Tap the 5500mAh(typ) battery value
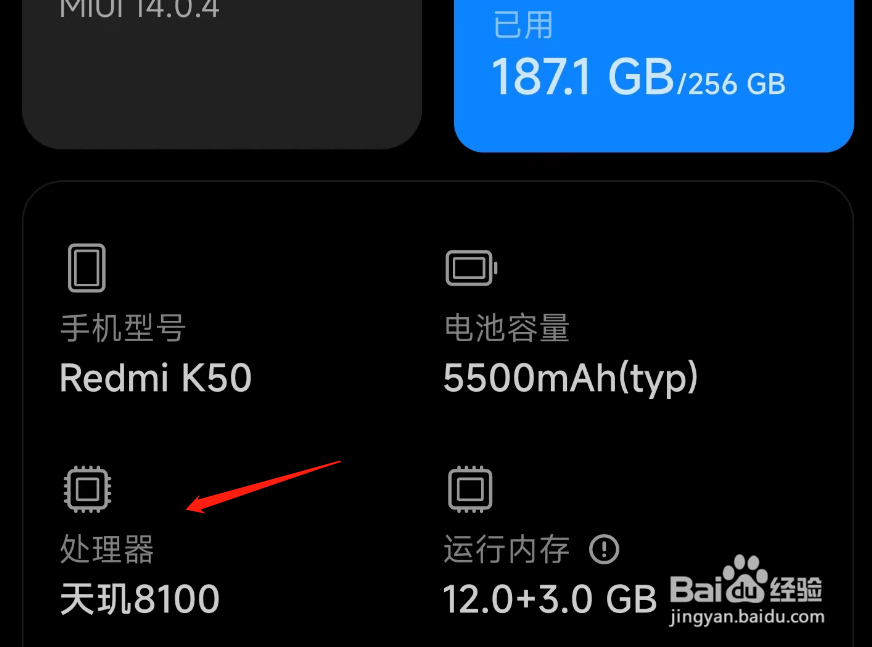872x647 pixels. coord(570,379)
